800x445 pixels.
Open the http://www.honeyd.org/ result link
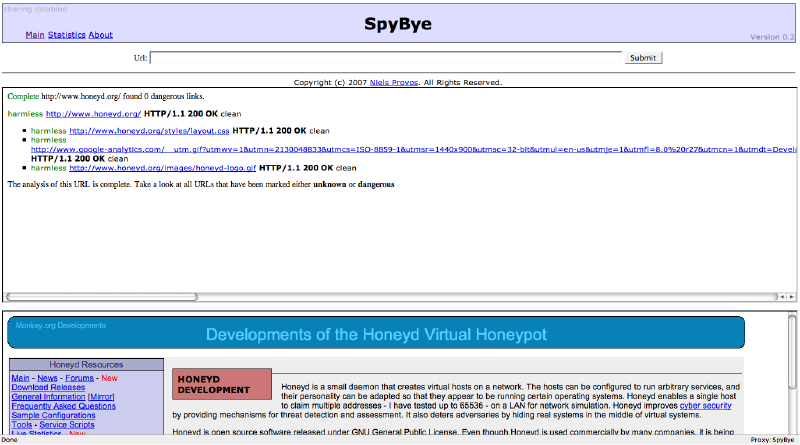pos(93,114)
